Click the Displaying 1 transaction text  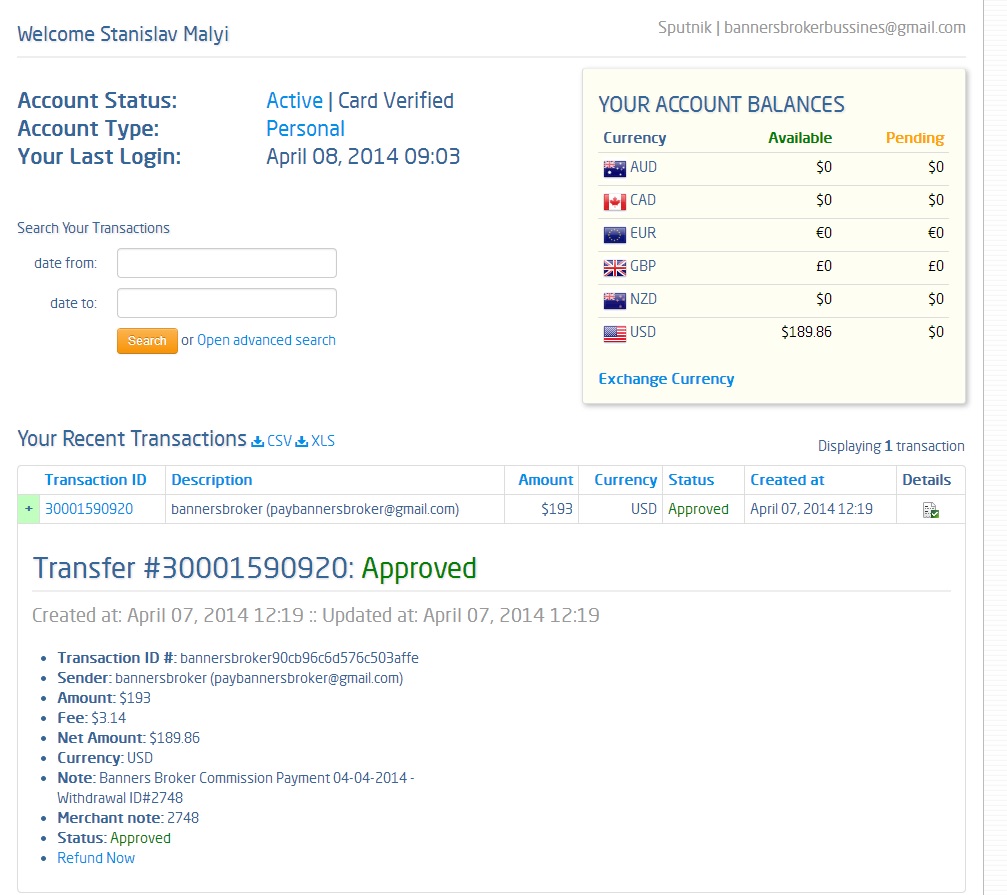pyautogui.click(x=891, y=446)
